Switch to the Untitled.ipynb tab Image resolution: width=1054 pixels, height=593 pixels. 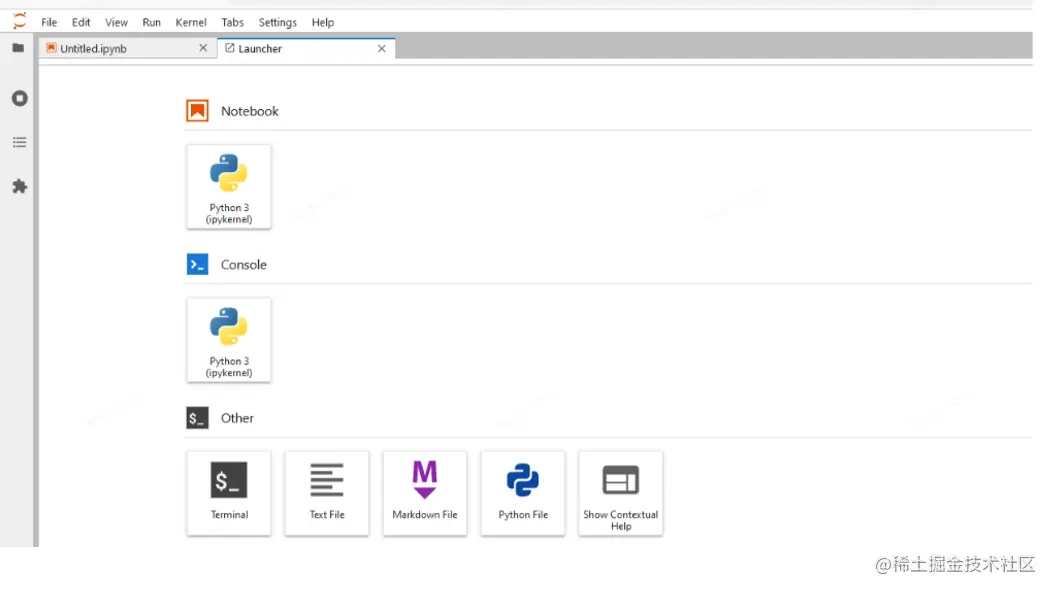(128, 48)
